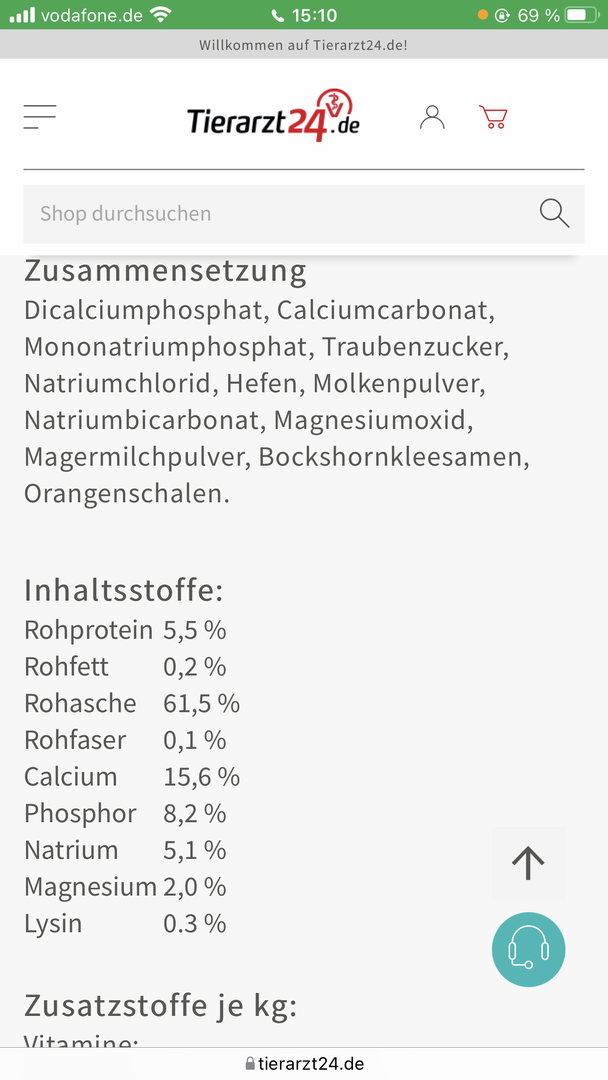Tap the scroll-to-top arrow button

(528, 863)
